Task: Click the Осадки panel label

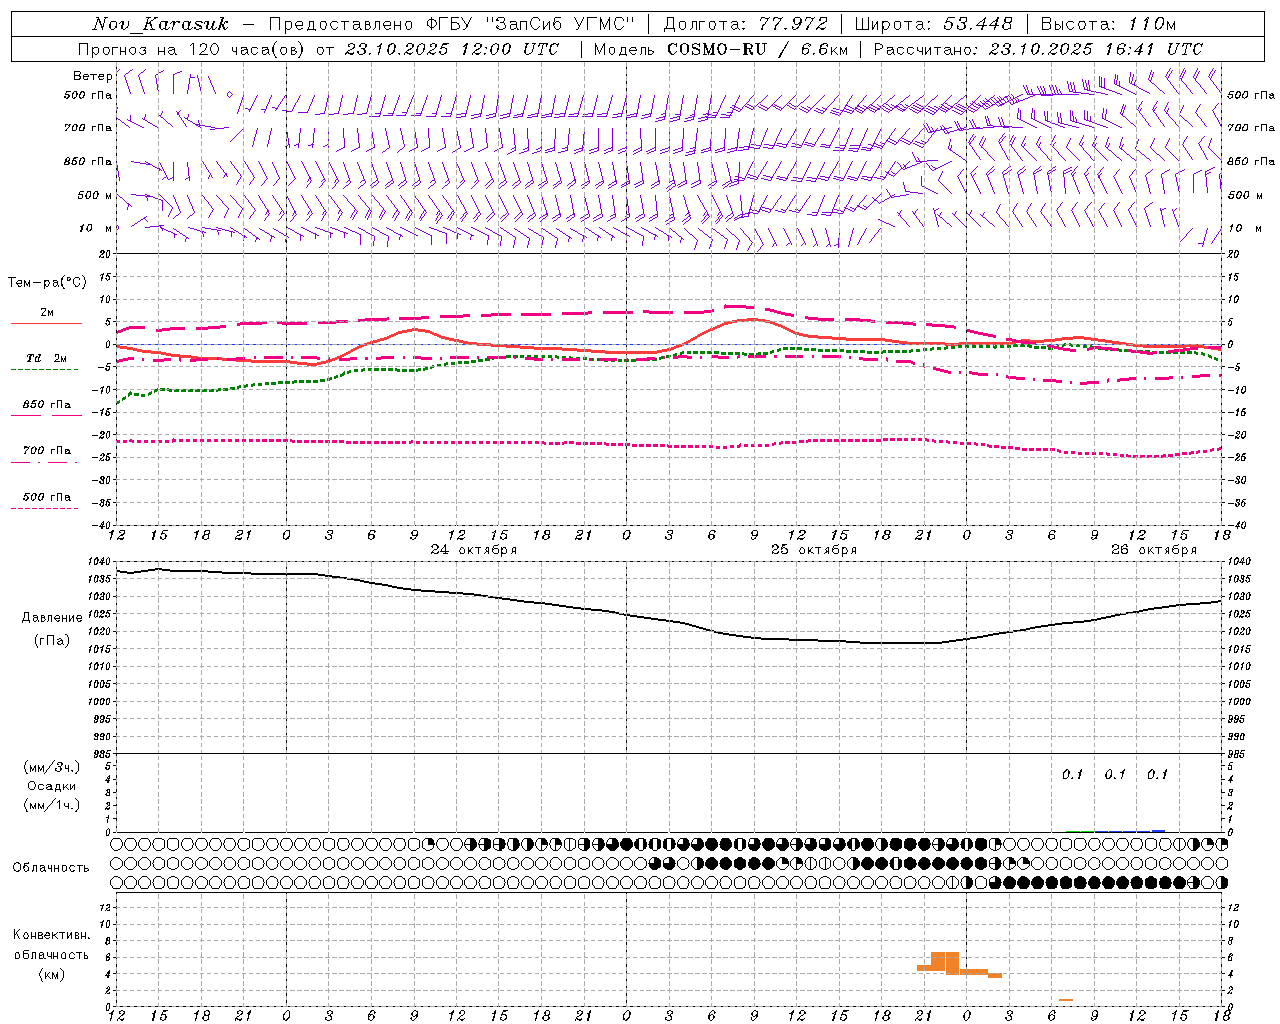Action: (x=52, y=785)
